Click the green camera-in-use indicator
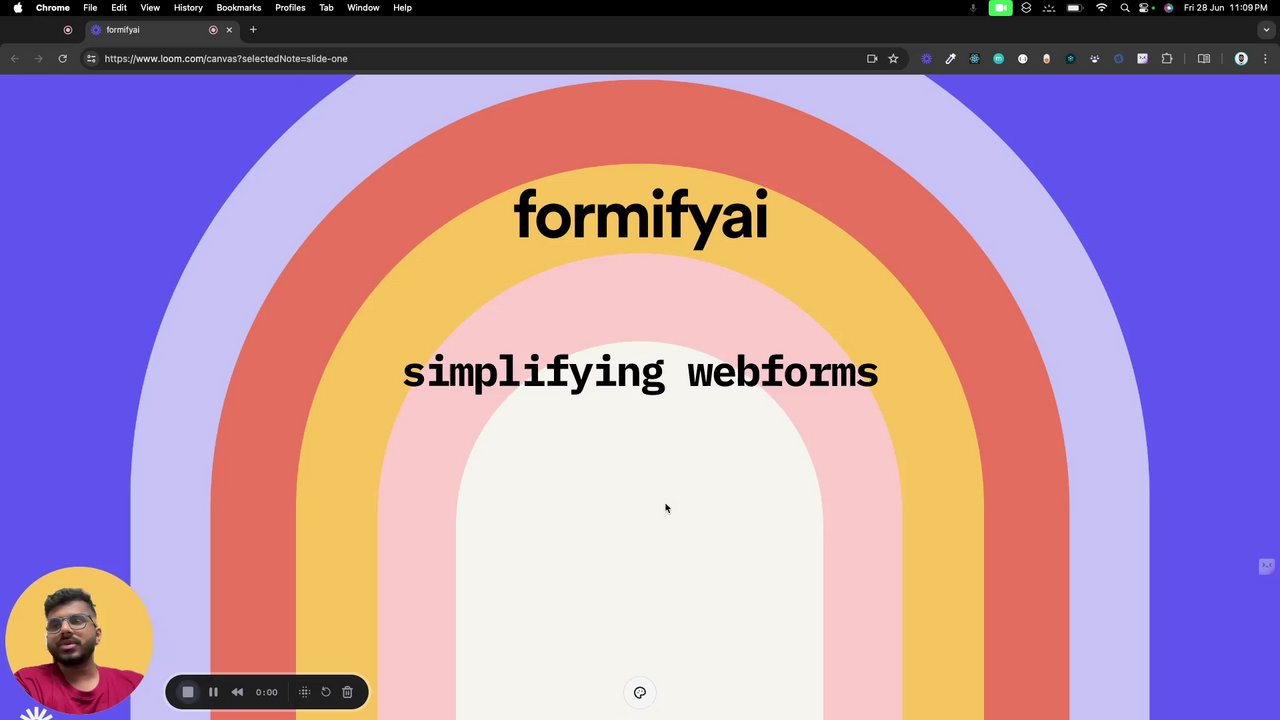The width and height of the screenshot is (1280, 720). [1000, 8]
